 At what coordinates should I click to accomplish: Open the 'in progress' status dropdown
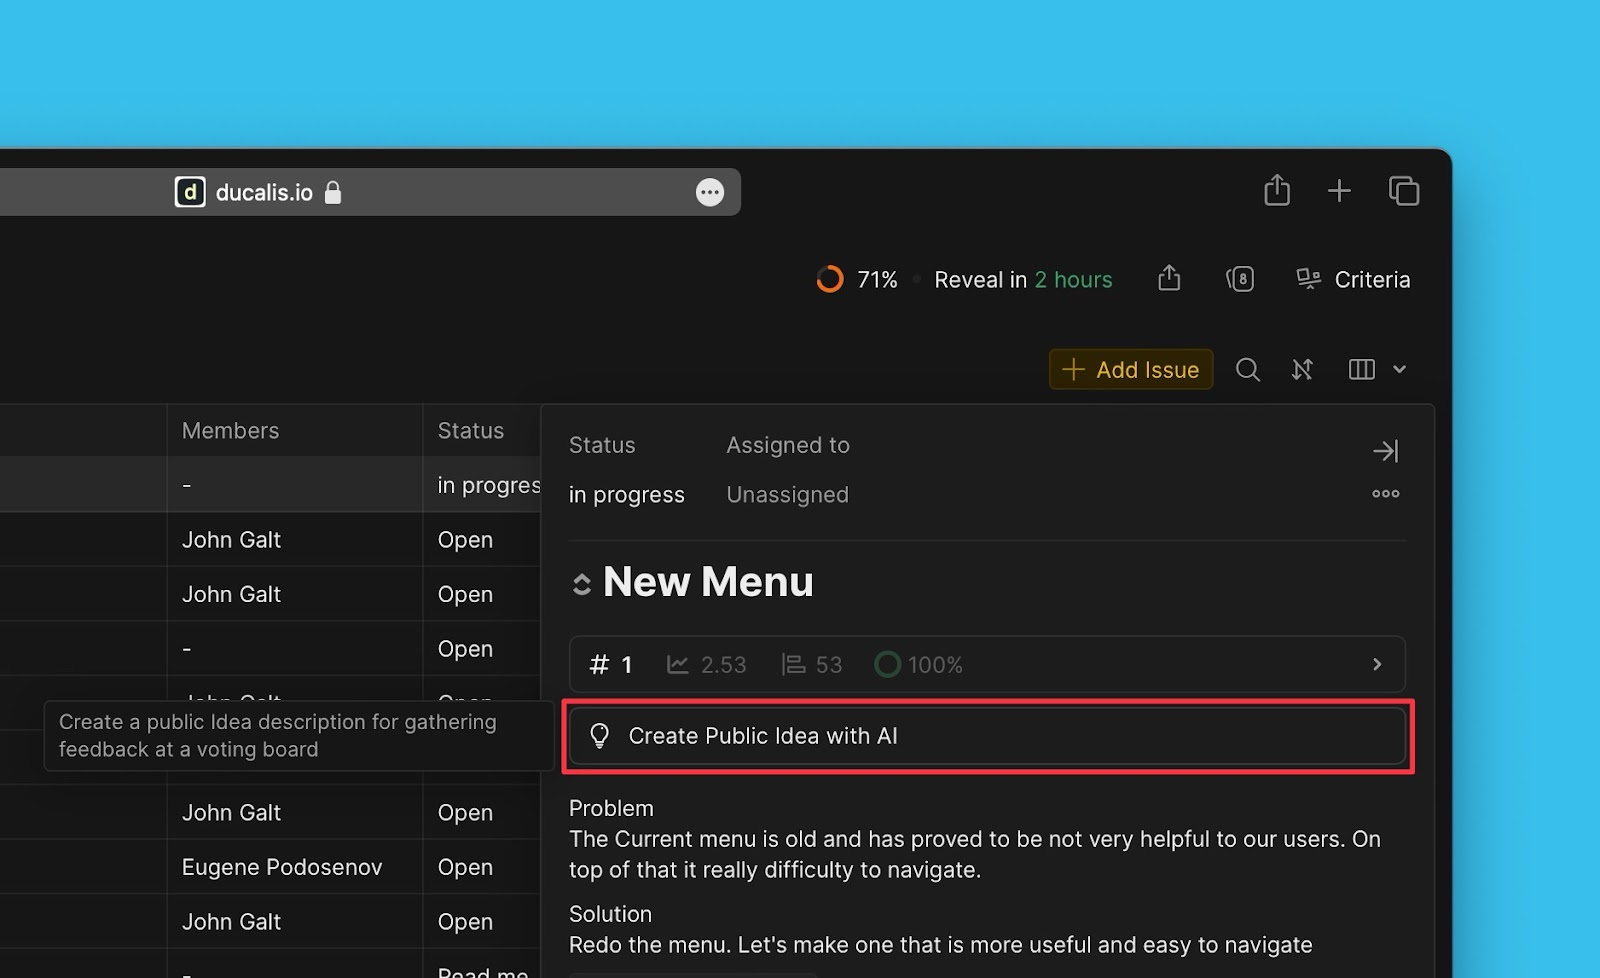[626, 494]
